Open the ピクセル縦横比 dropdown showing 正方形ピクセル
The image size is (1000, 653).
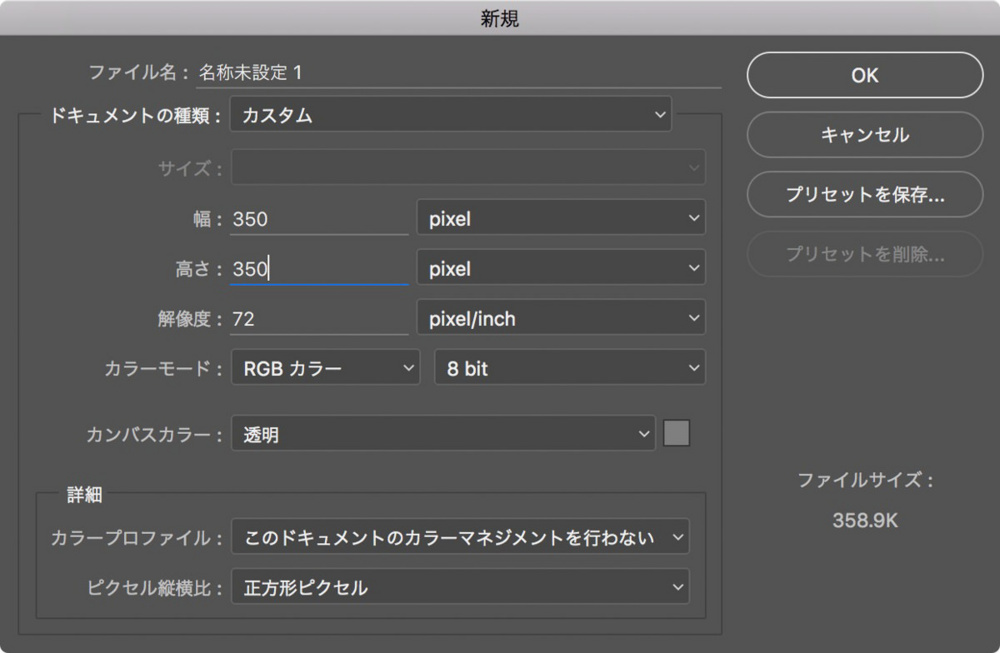point(460,587)
